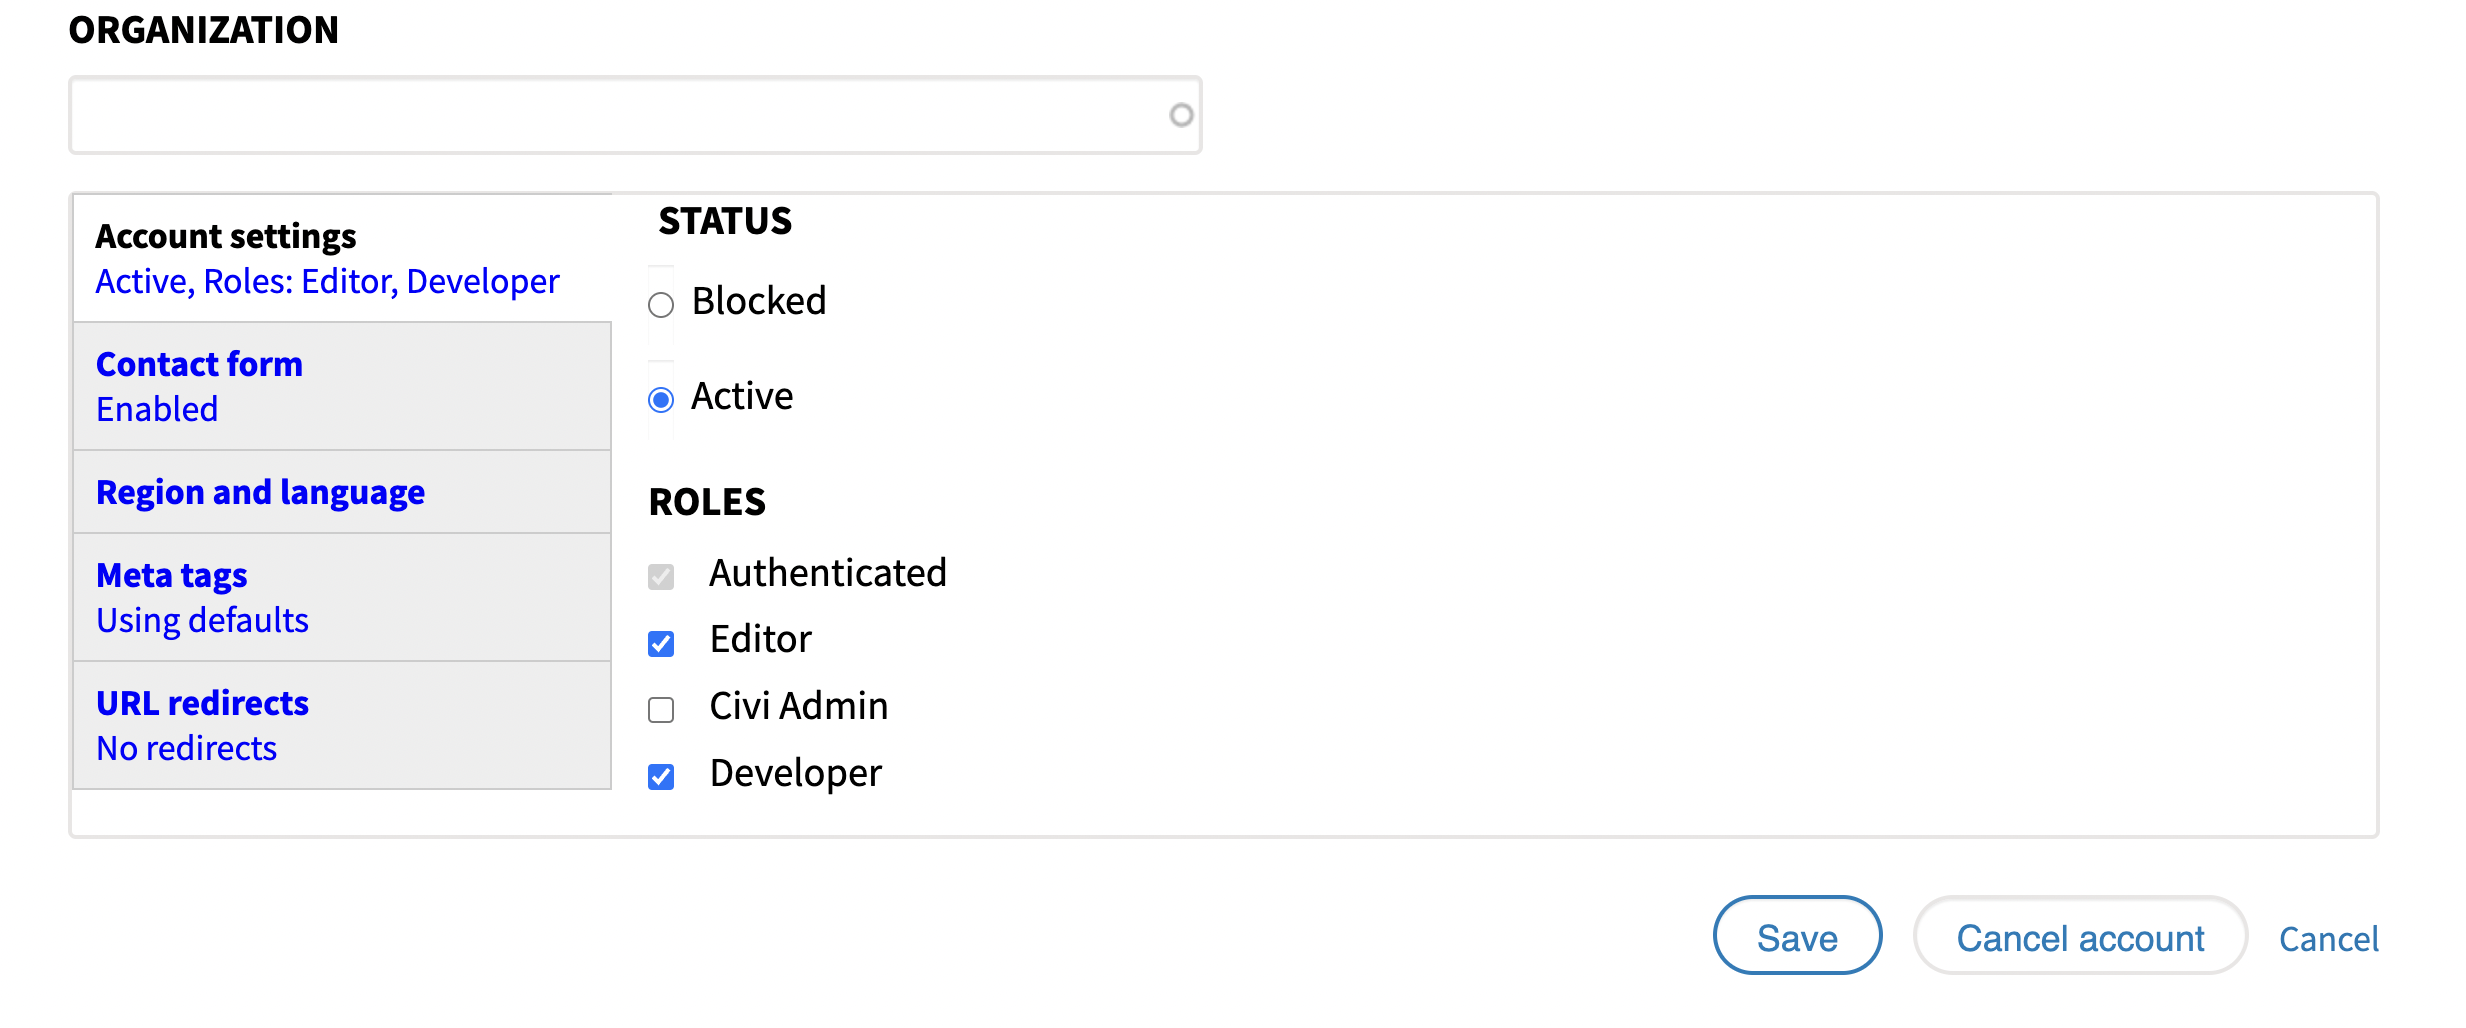Select the Active status radio button
The height and width of the screenshot is (1028, 2466).
click(660, 399)
